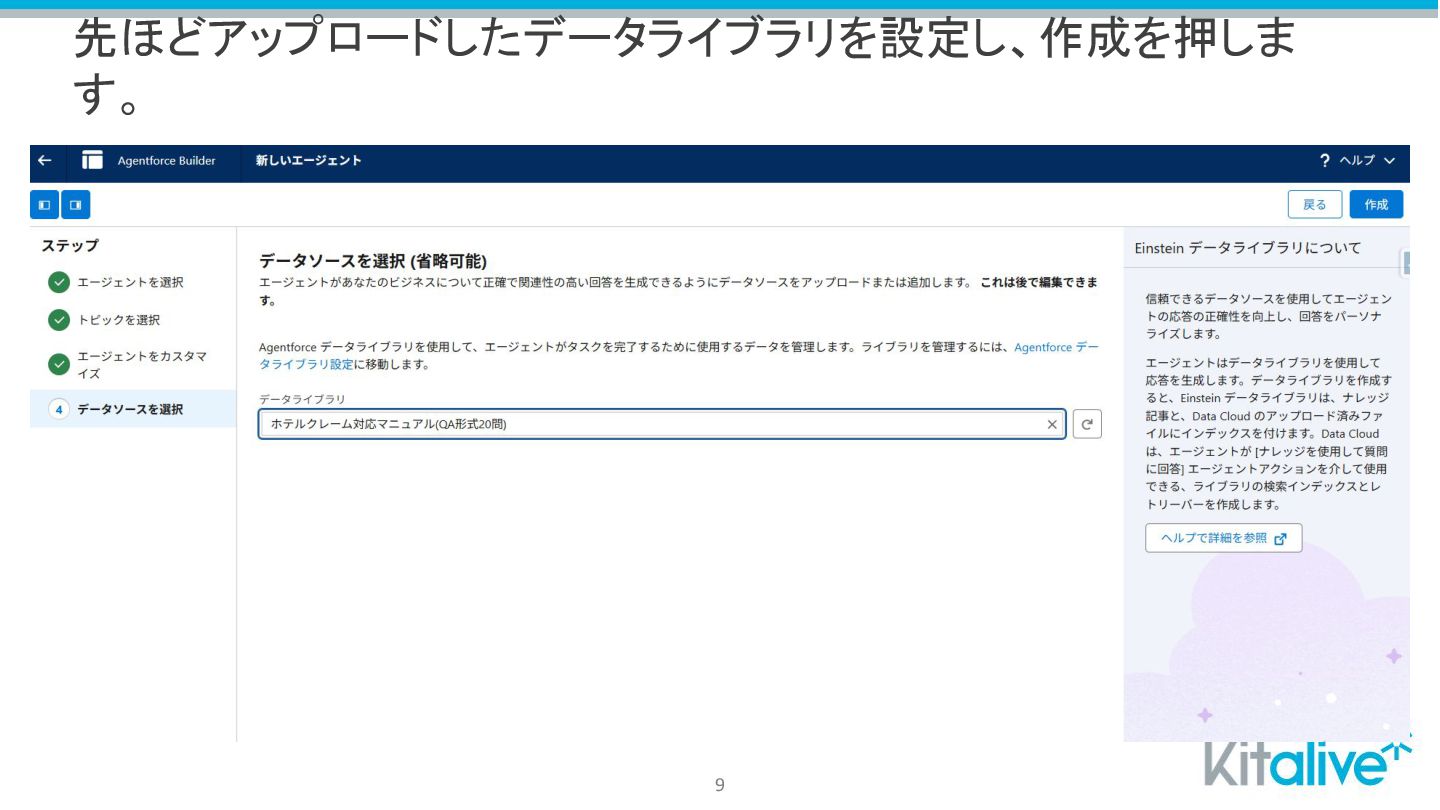The image size is (1440, 810).
Task: Click the Einstein データライブラリについて heading
Action: click(1248, 248)
